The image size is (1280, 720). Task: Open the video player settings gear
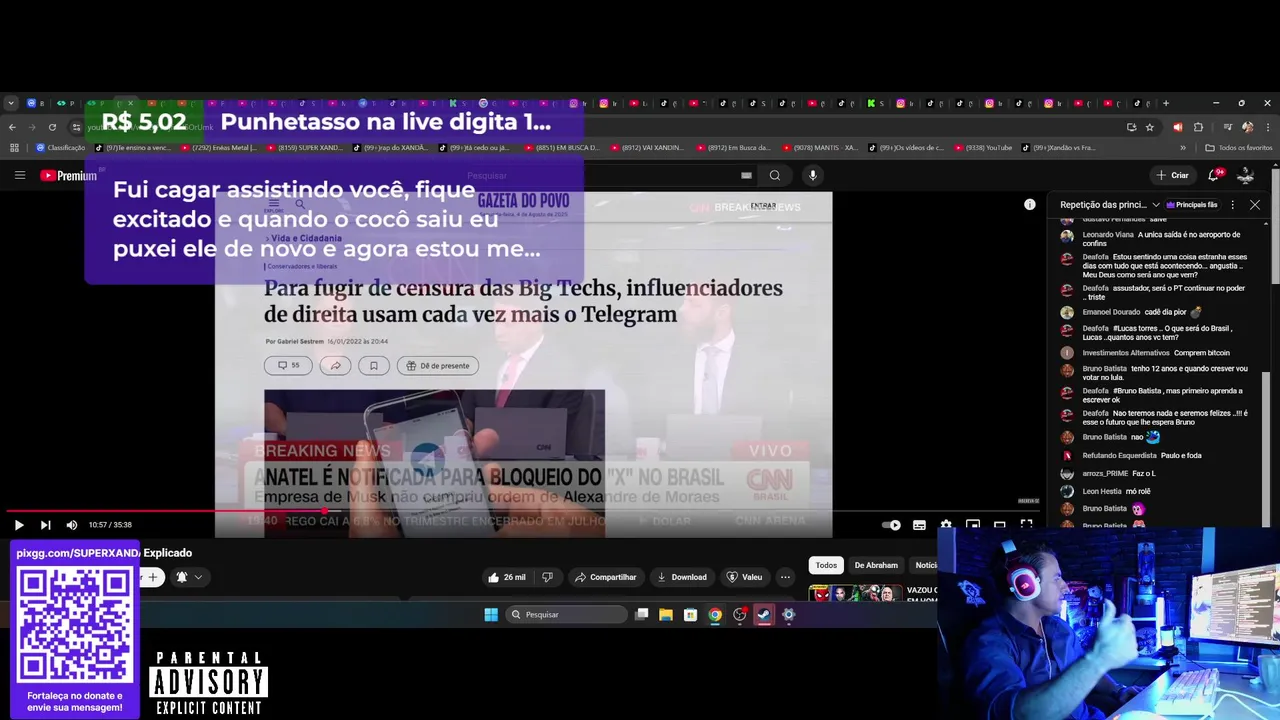(x=946, y=525)
